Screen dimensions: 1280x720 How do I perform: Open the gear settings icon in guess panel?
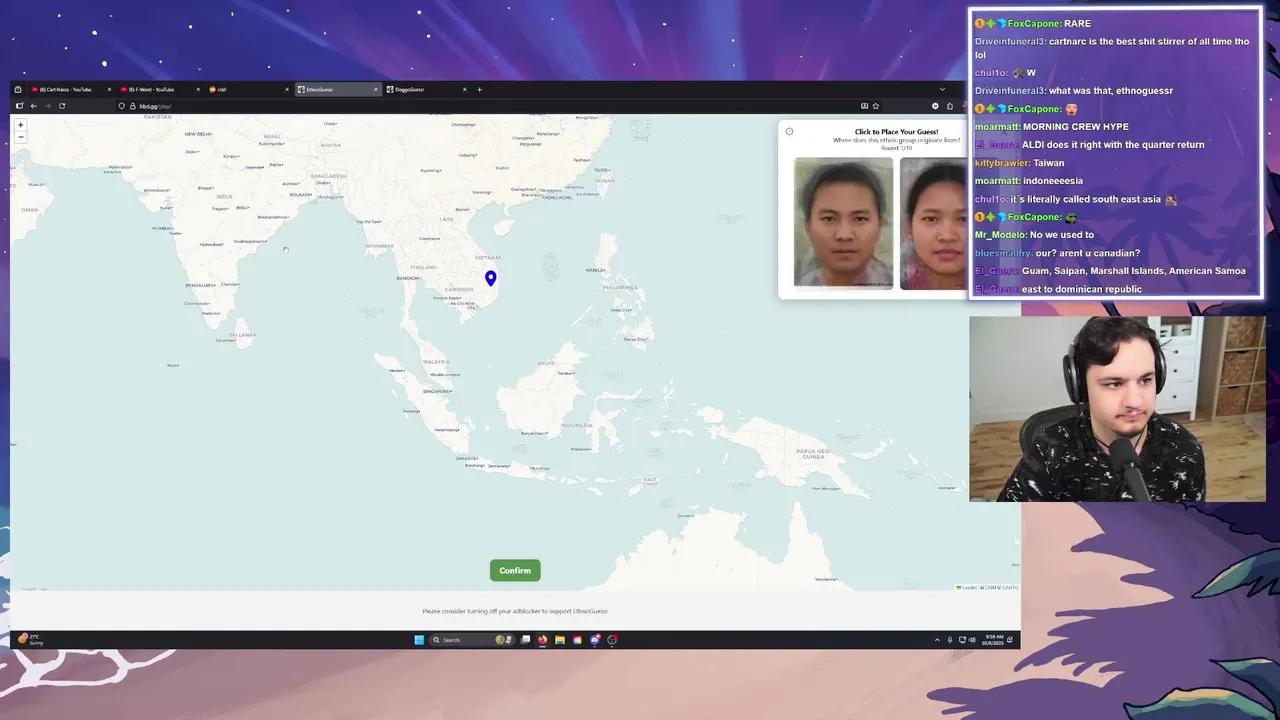coord(789,132)
